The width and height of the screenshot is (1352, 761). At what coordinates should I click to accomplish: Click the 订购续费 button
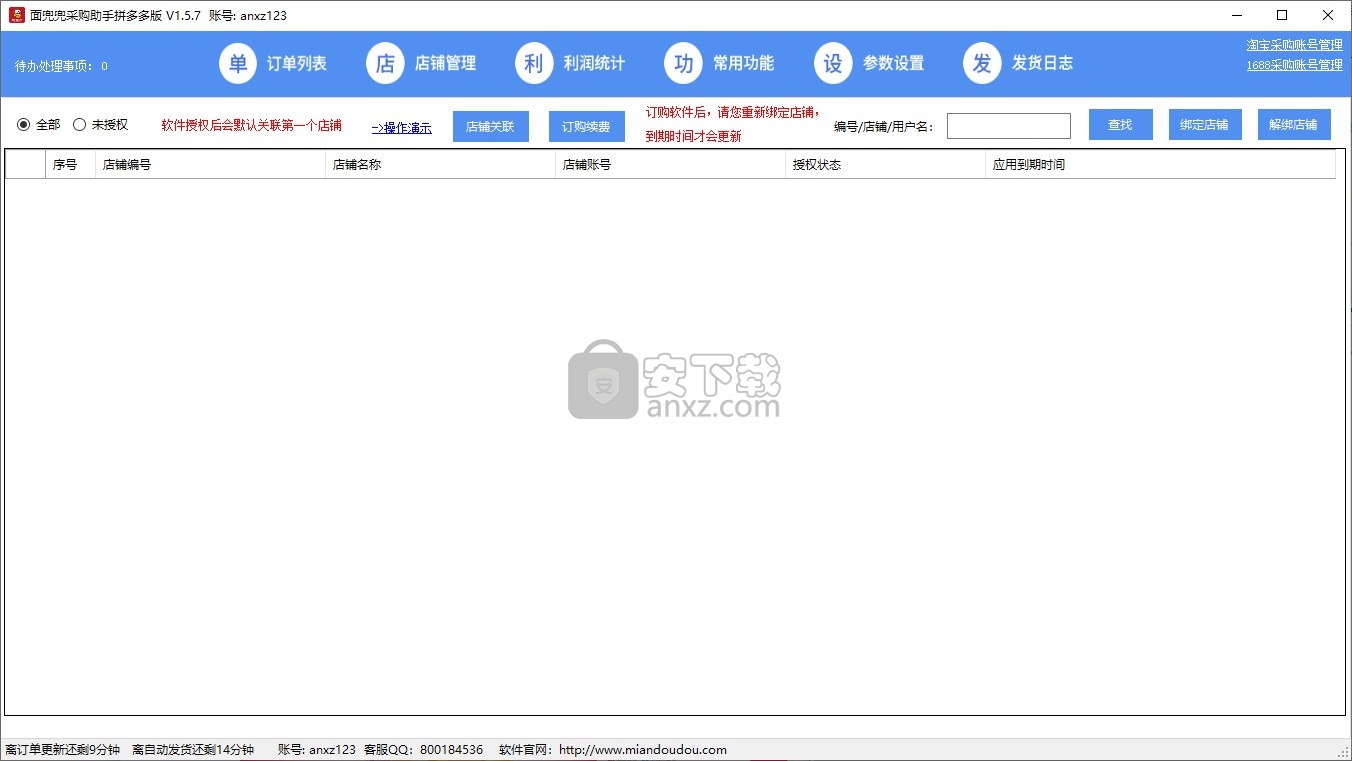coord(586,126)
